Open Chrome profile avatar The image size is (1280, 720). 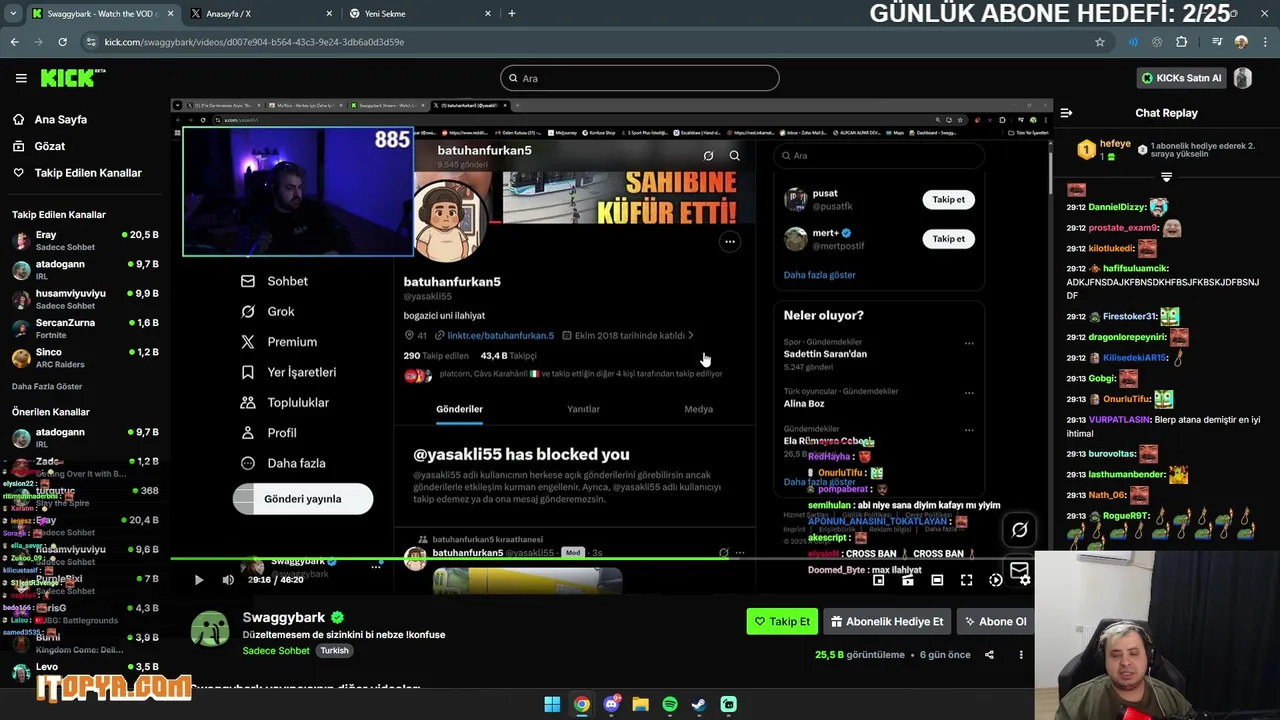point(1241,42)
